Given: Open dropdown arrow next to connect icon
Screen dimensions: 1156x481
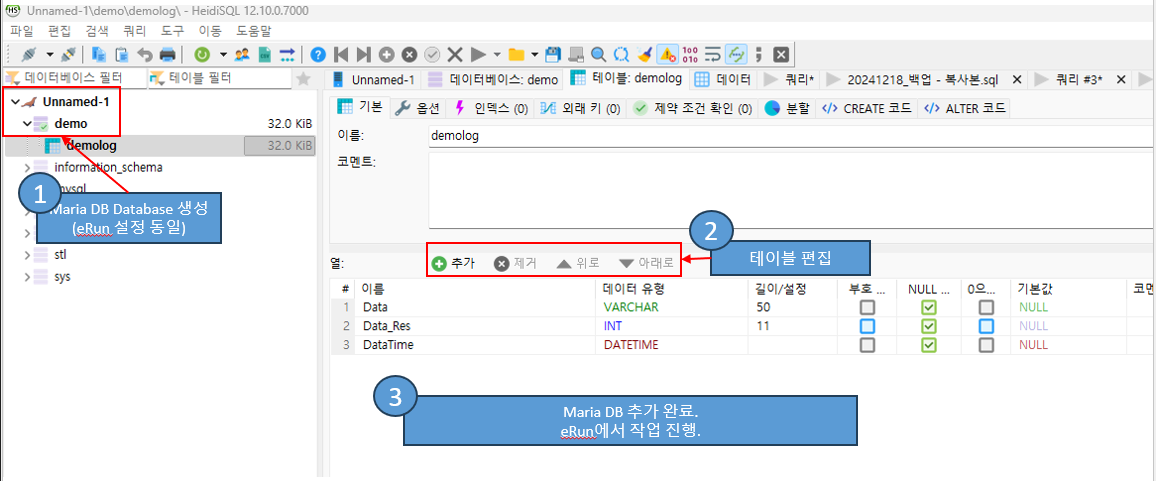Looking at the screenshot, I should click(x=49, y=54).
